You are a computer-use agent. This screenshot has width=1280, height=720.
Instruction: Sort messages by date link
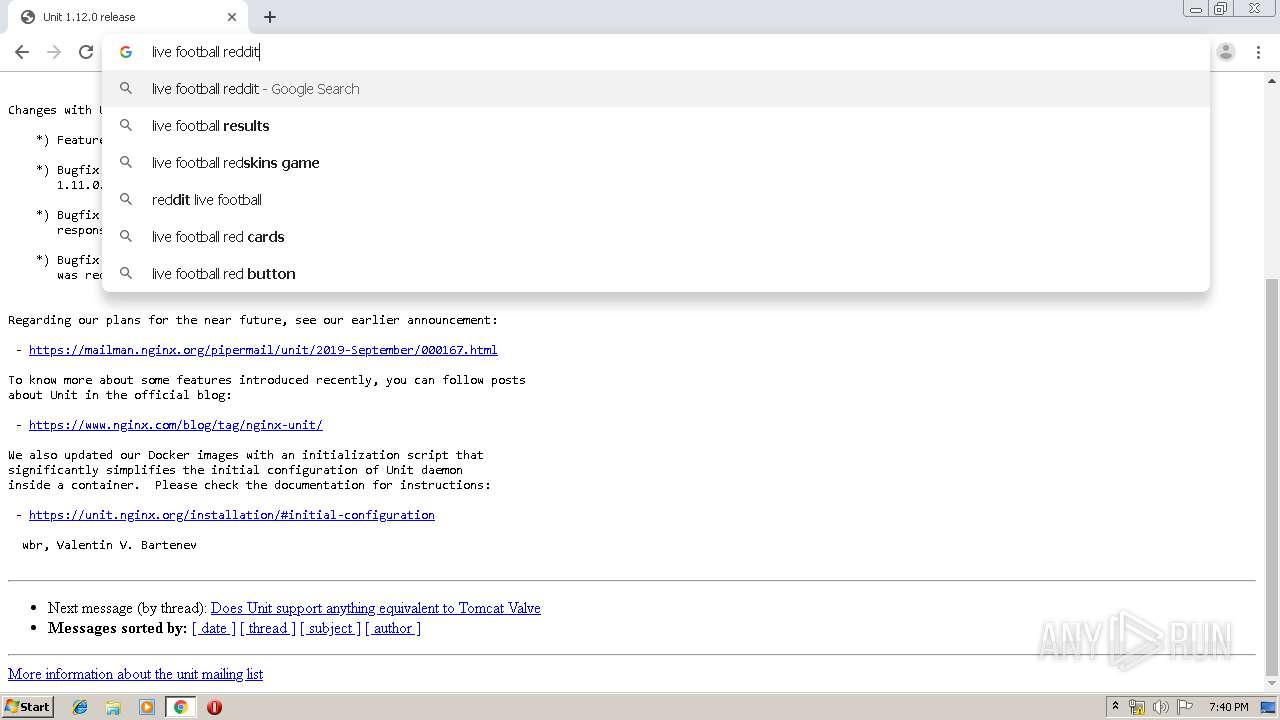214,628
